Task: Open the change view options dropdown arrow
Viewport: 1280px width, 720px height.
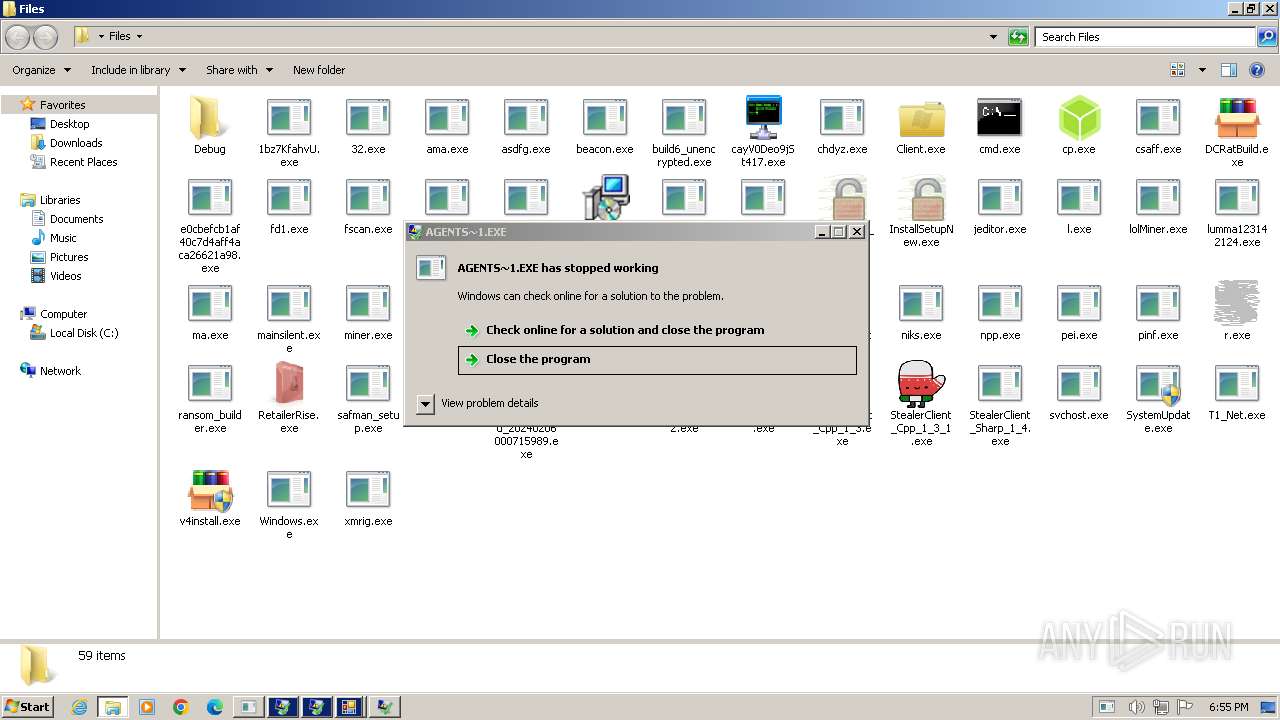Action: click(1202, 70)
